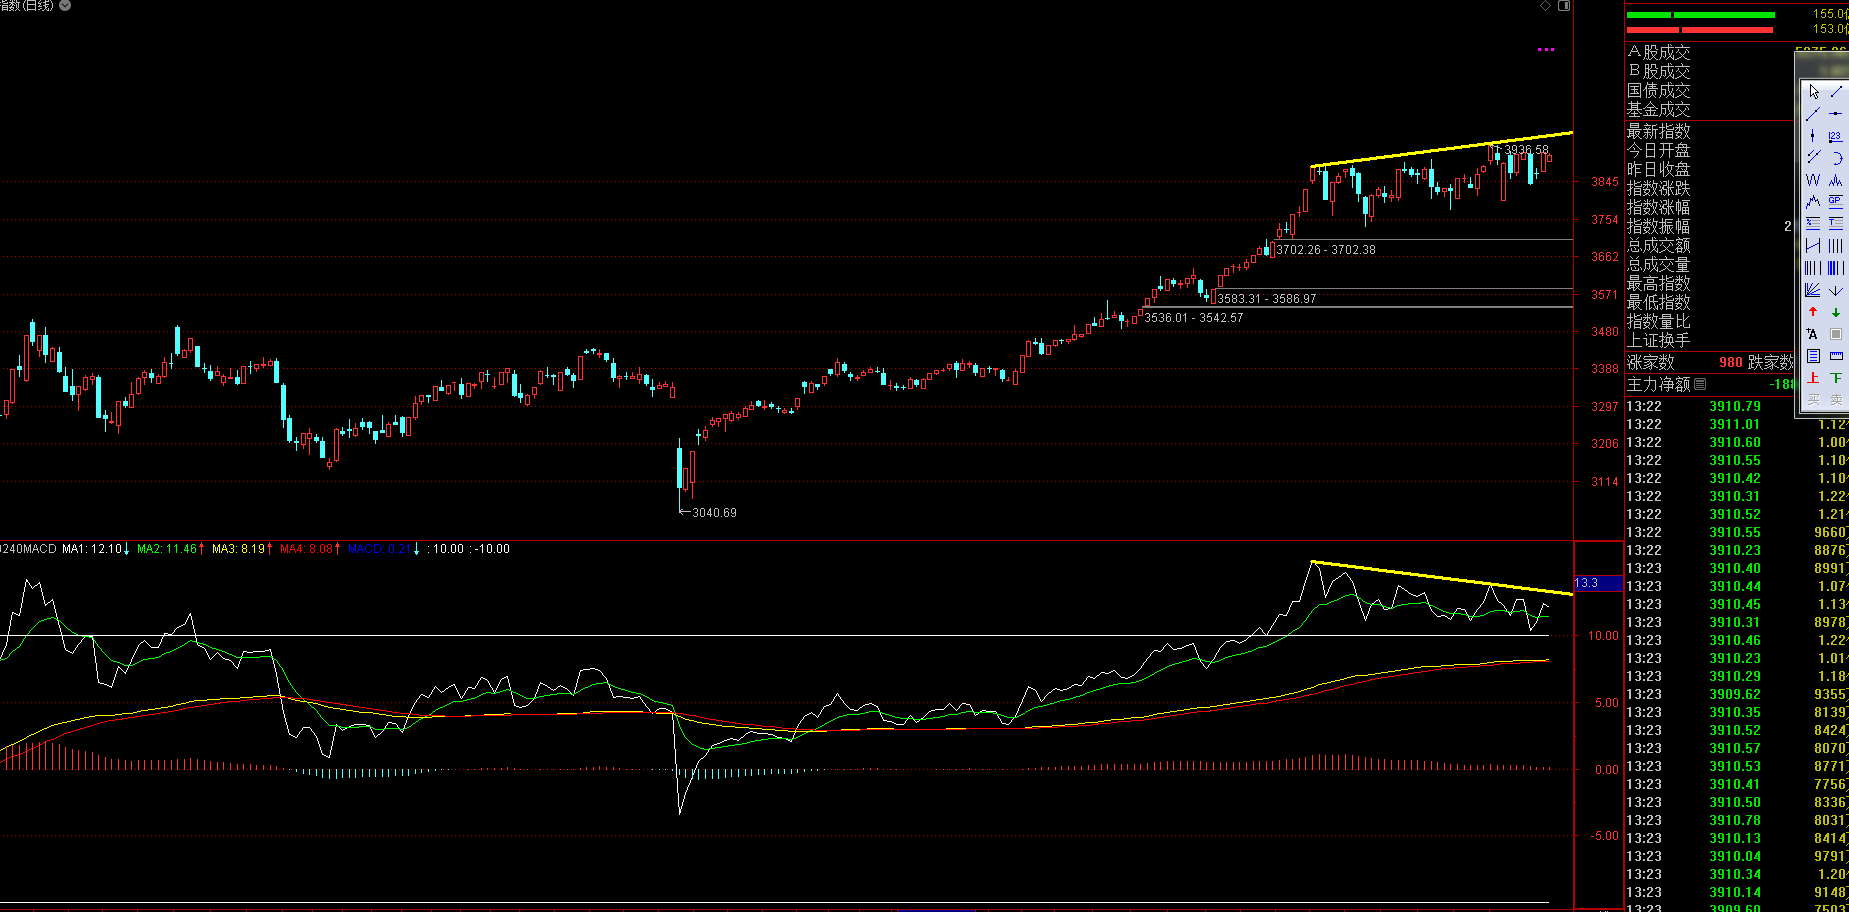Click the 今日开盘 row label

(x=1659, y=150)
